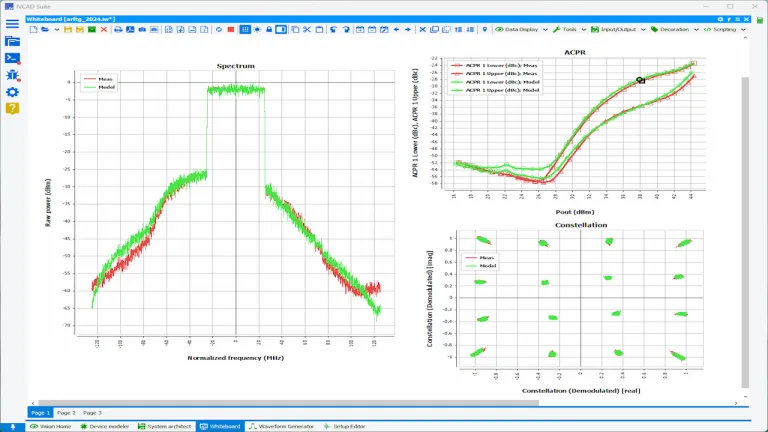
Task: Open the Vision Home tab
Action: click(x=50, y=427)
